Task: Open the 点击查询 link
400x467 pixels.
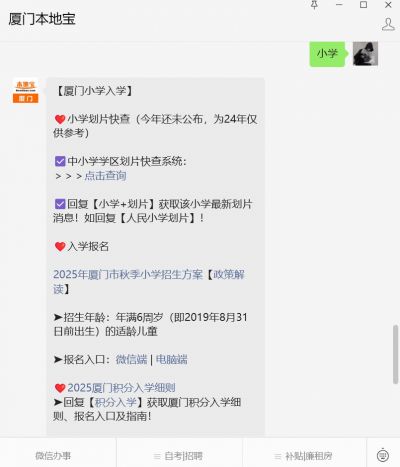Action: [x=105, y=176]
